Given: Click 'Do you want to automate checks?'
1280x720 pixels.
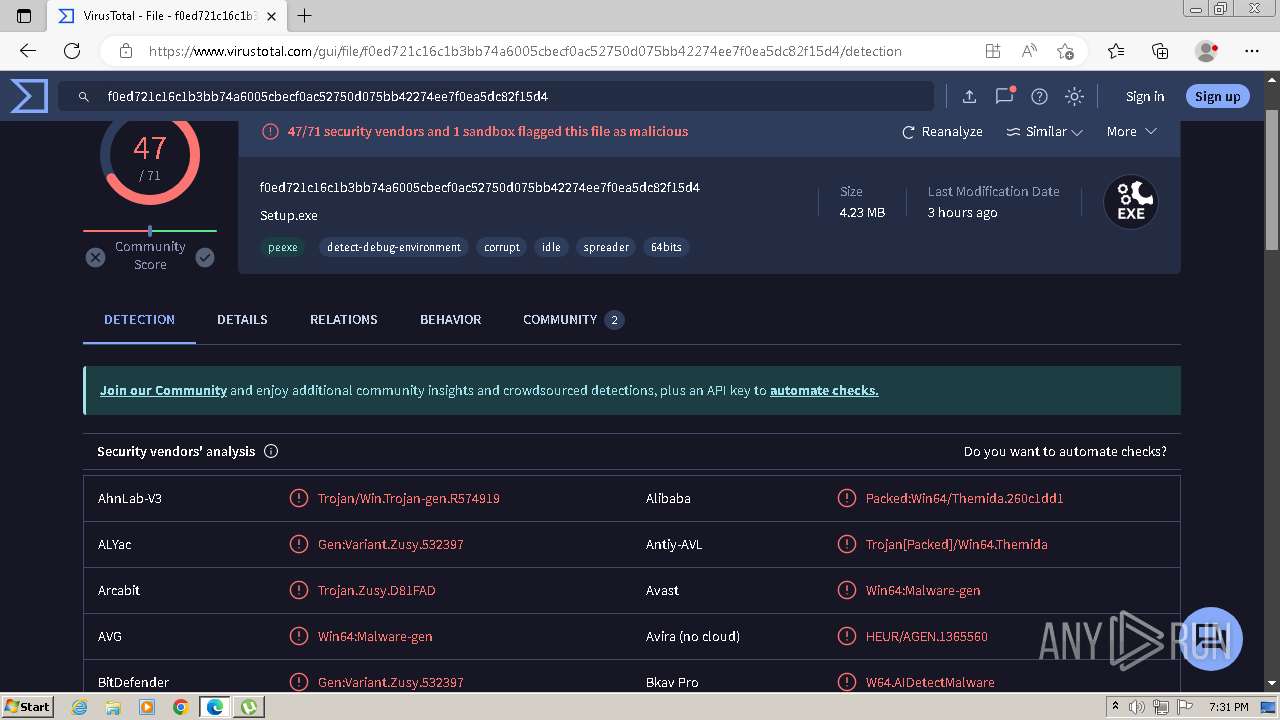Looking at the screenshot, I should tap(1065, 452).
